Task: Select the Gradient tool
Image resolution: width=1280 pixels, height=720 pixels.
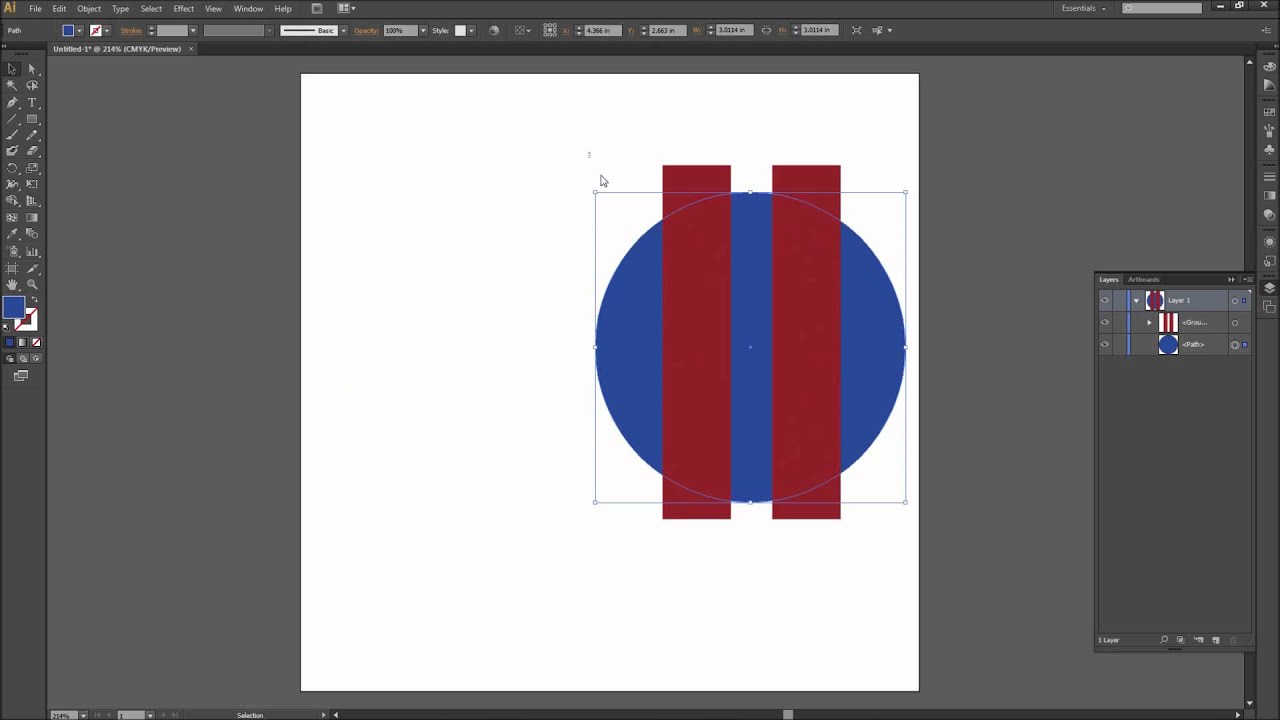Action: [32, 217]
